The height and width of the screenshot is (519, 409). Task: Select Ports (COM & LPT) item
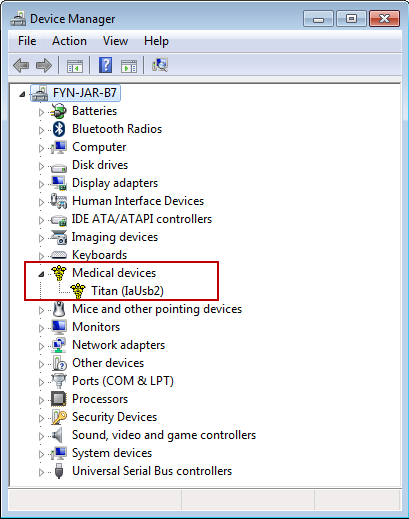pyautogui.click(x=123, y=381)
